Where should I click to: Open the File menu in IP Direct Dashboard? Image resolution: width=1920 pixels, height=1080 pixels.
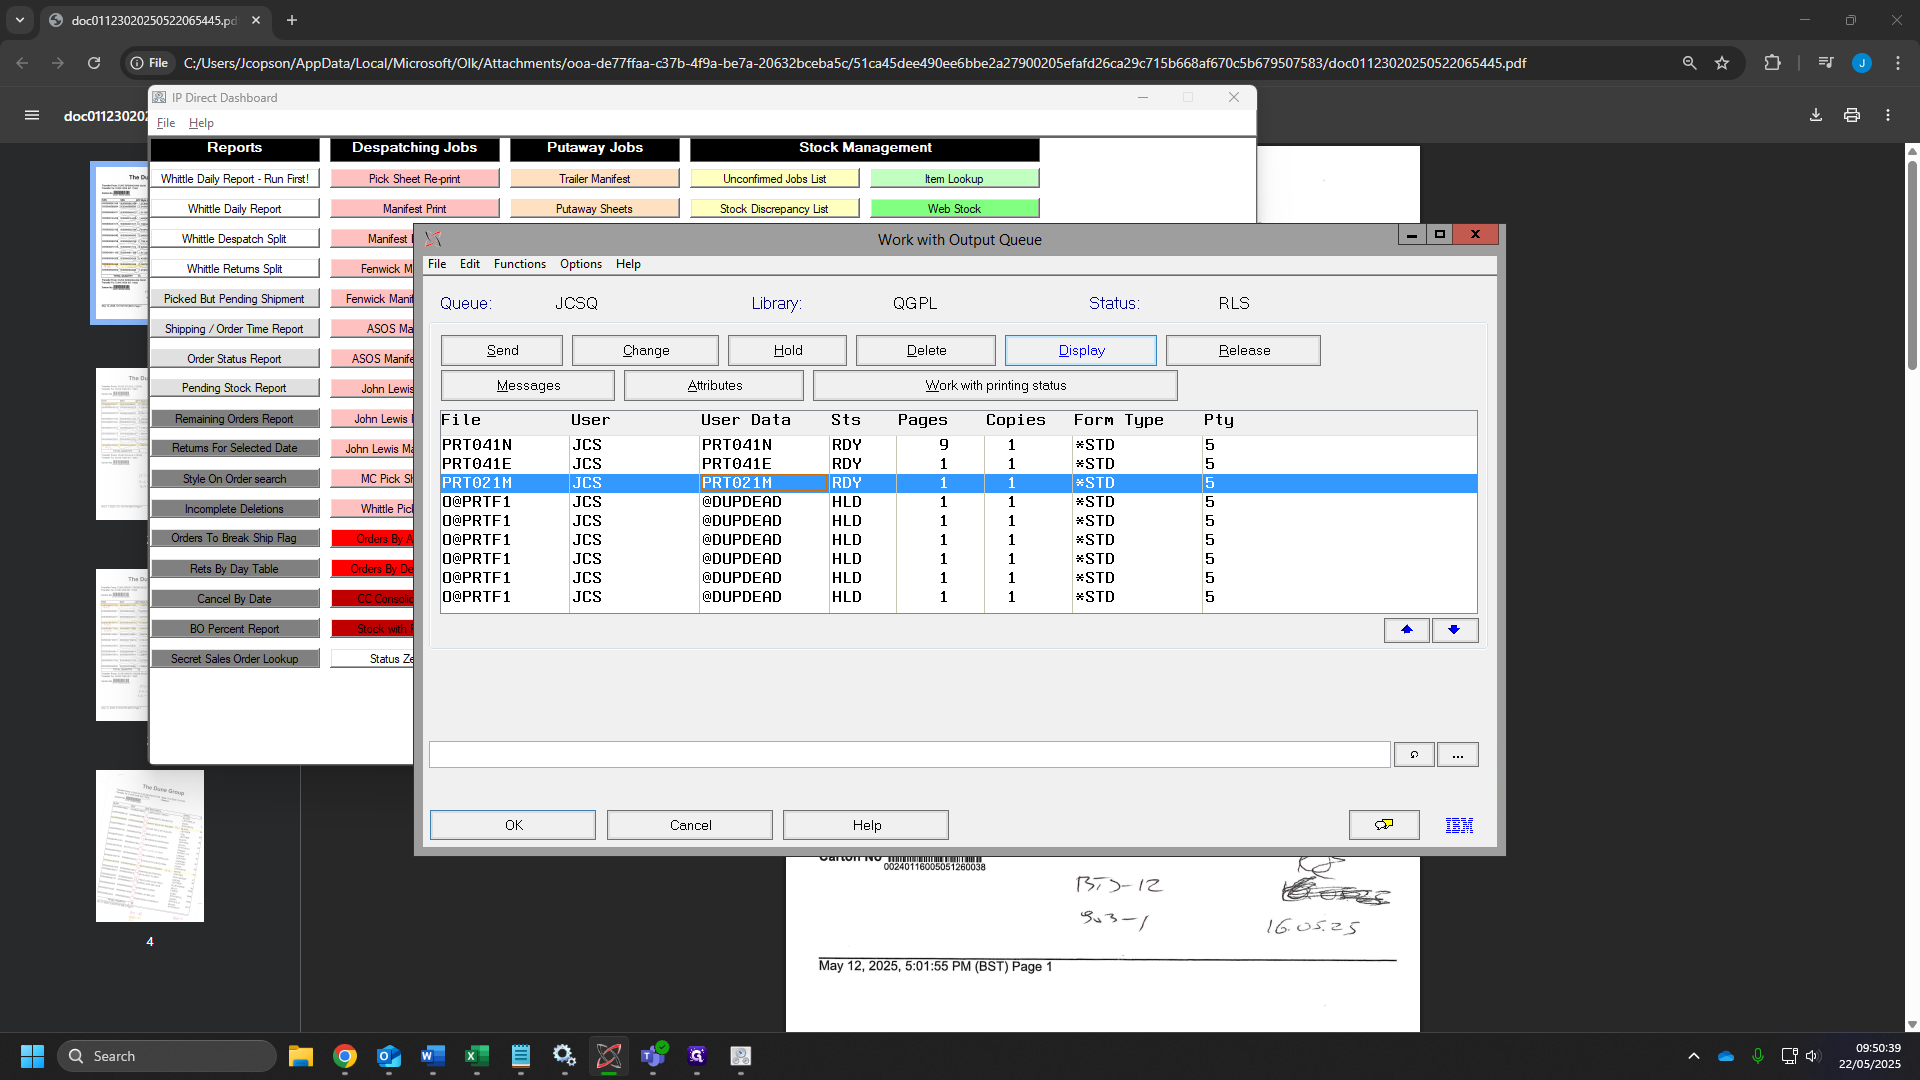click(x=166, y=123)
